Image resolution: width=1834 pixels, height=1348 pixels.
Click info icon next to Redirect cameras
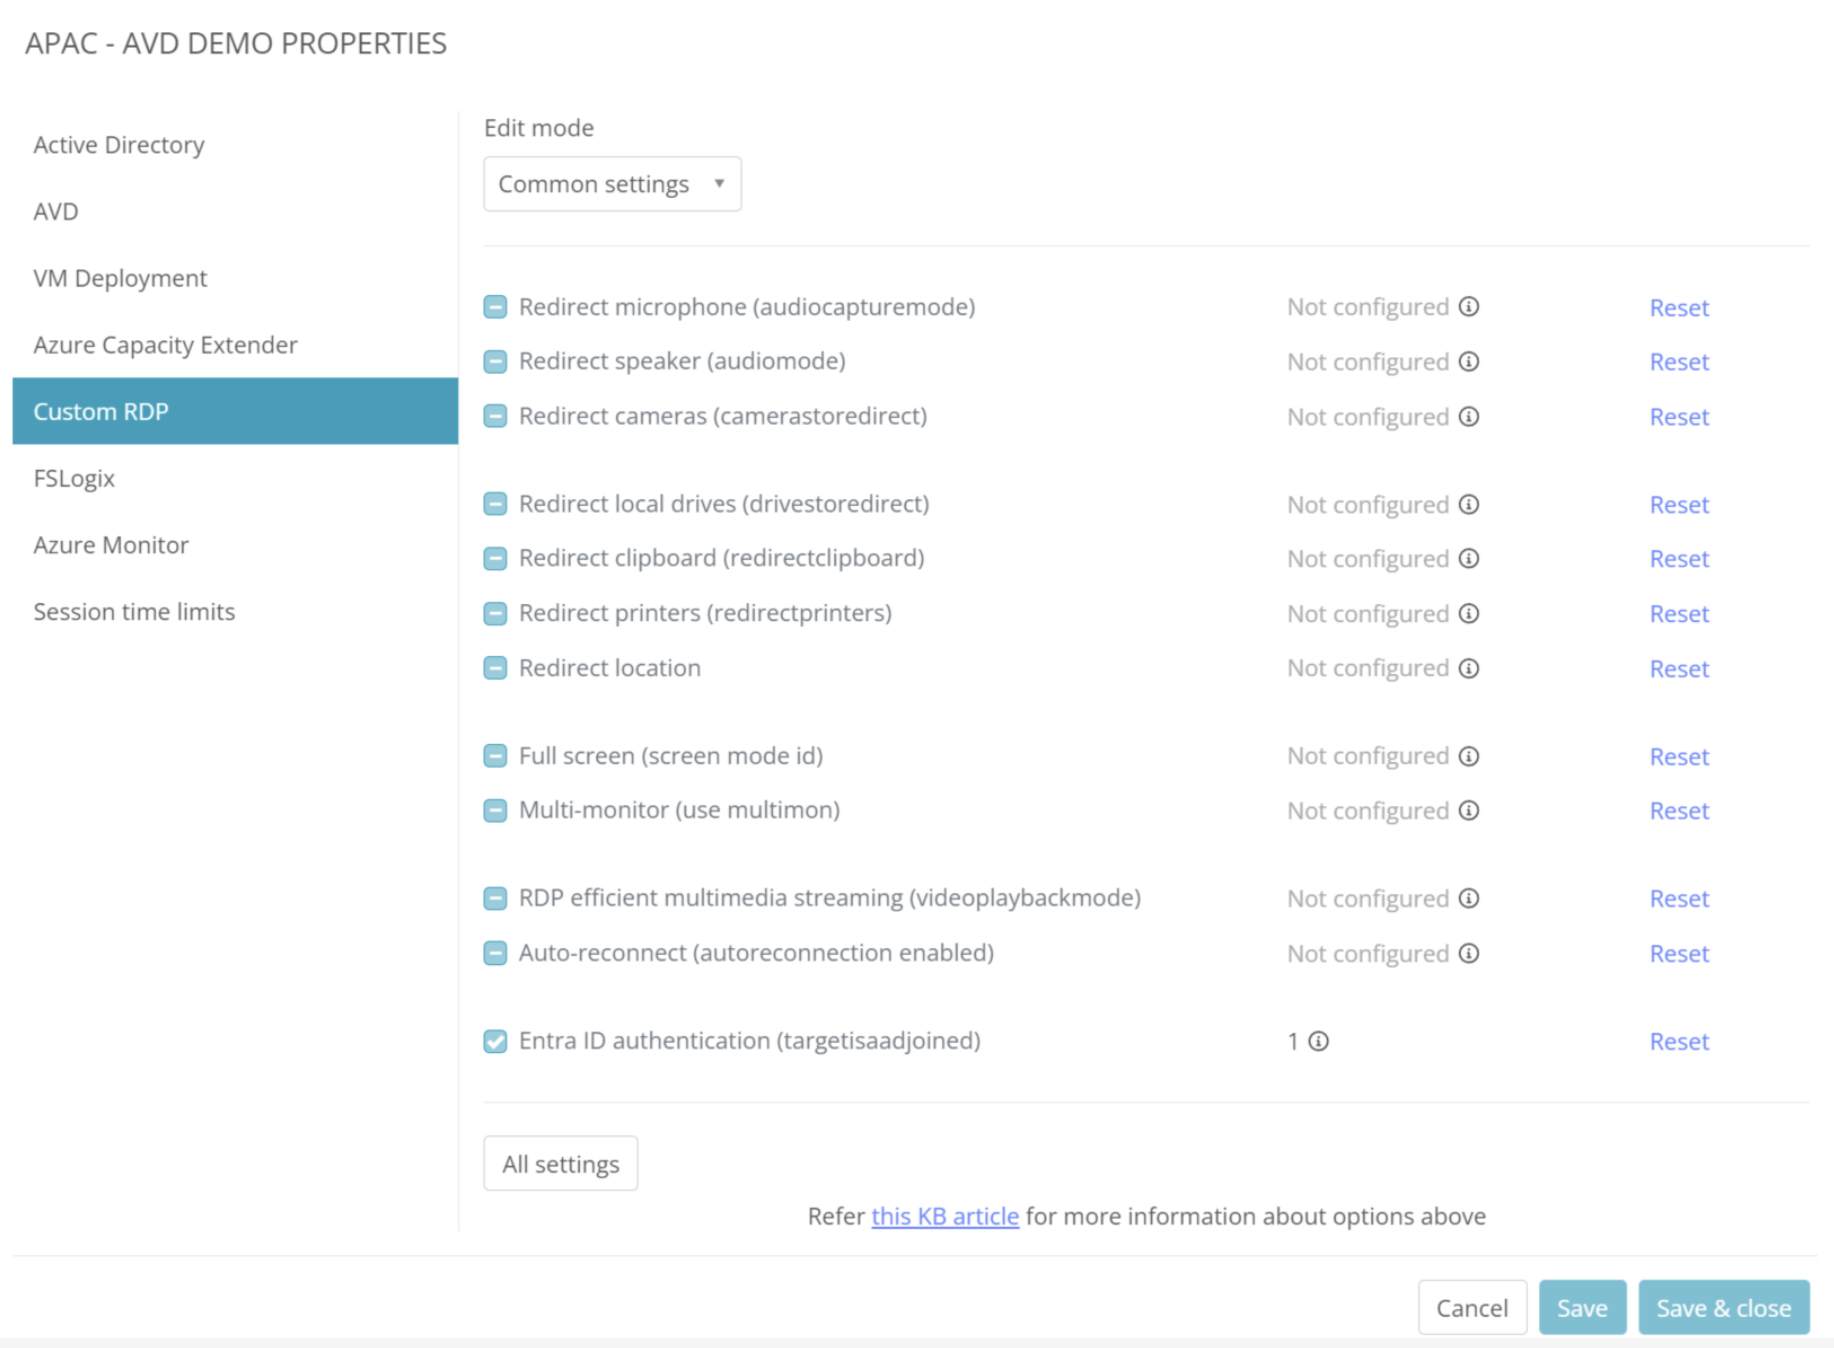click(x=1468, y=416)
